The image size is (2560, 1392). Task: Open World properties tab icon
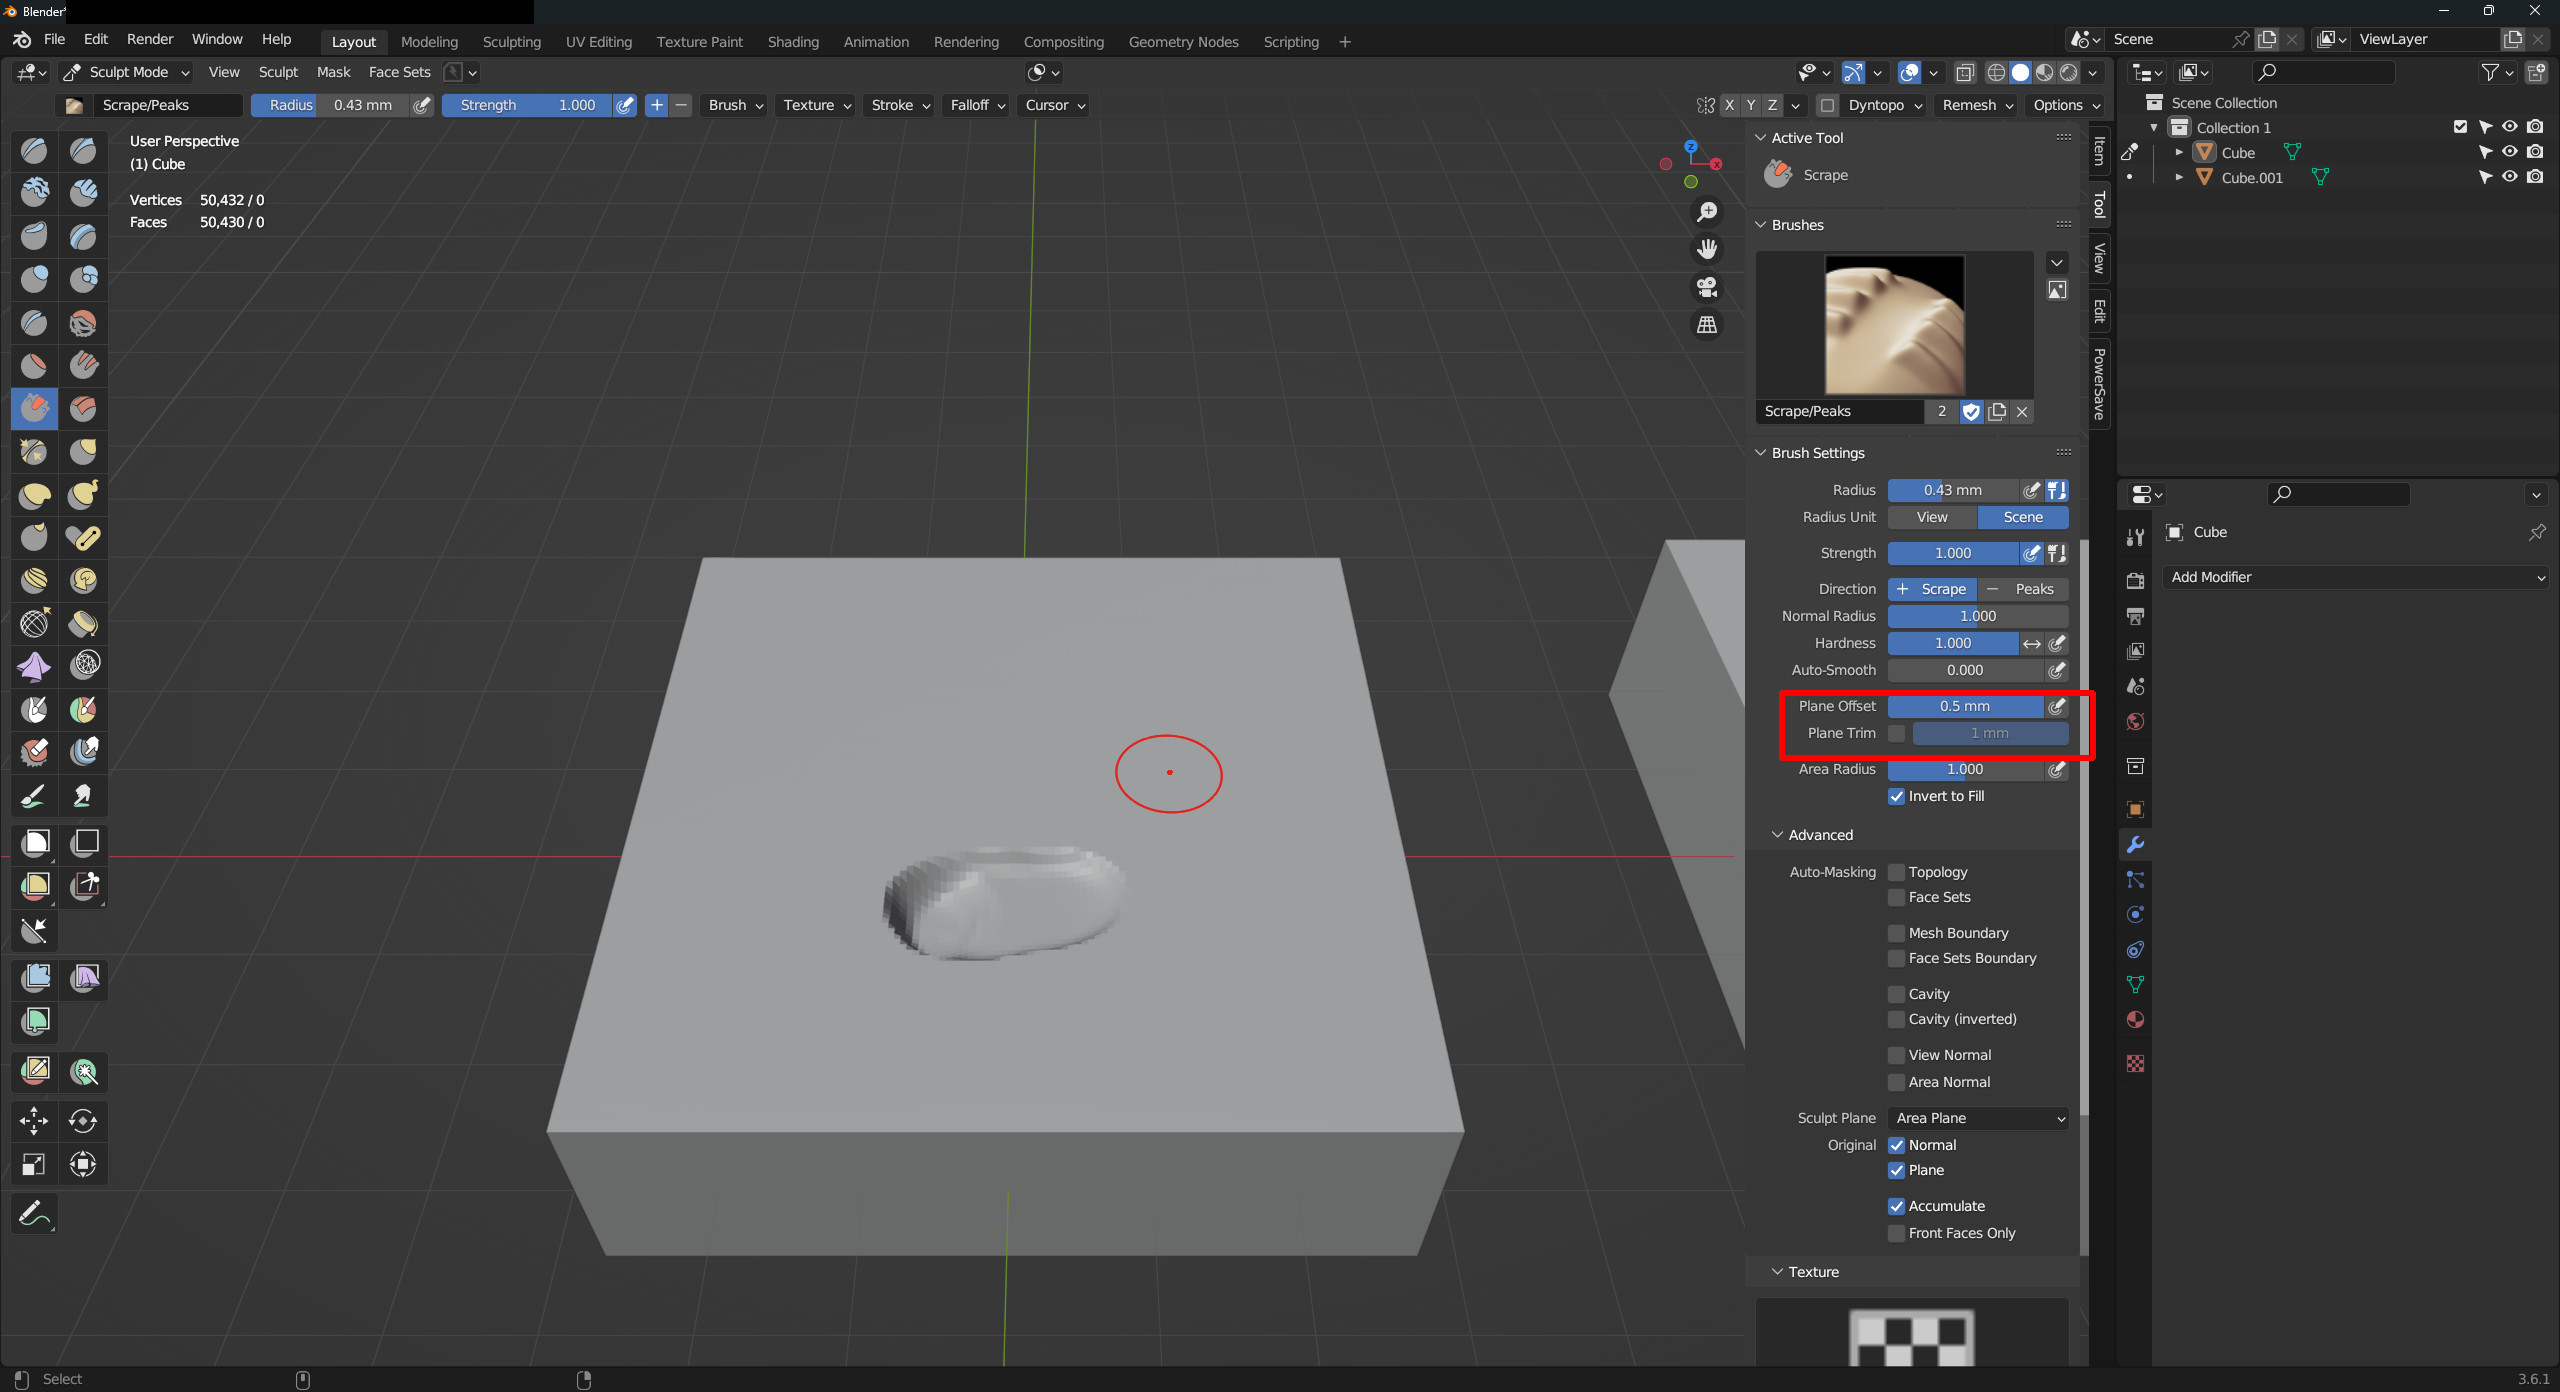[2135, 722]
